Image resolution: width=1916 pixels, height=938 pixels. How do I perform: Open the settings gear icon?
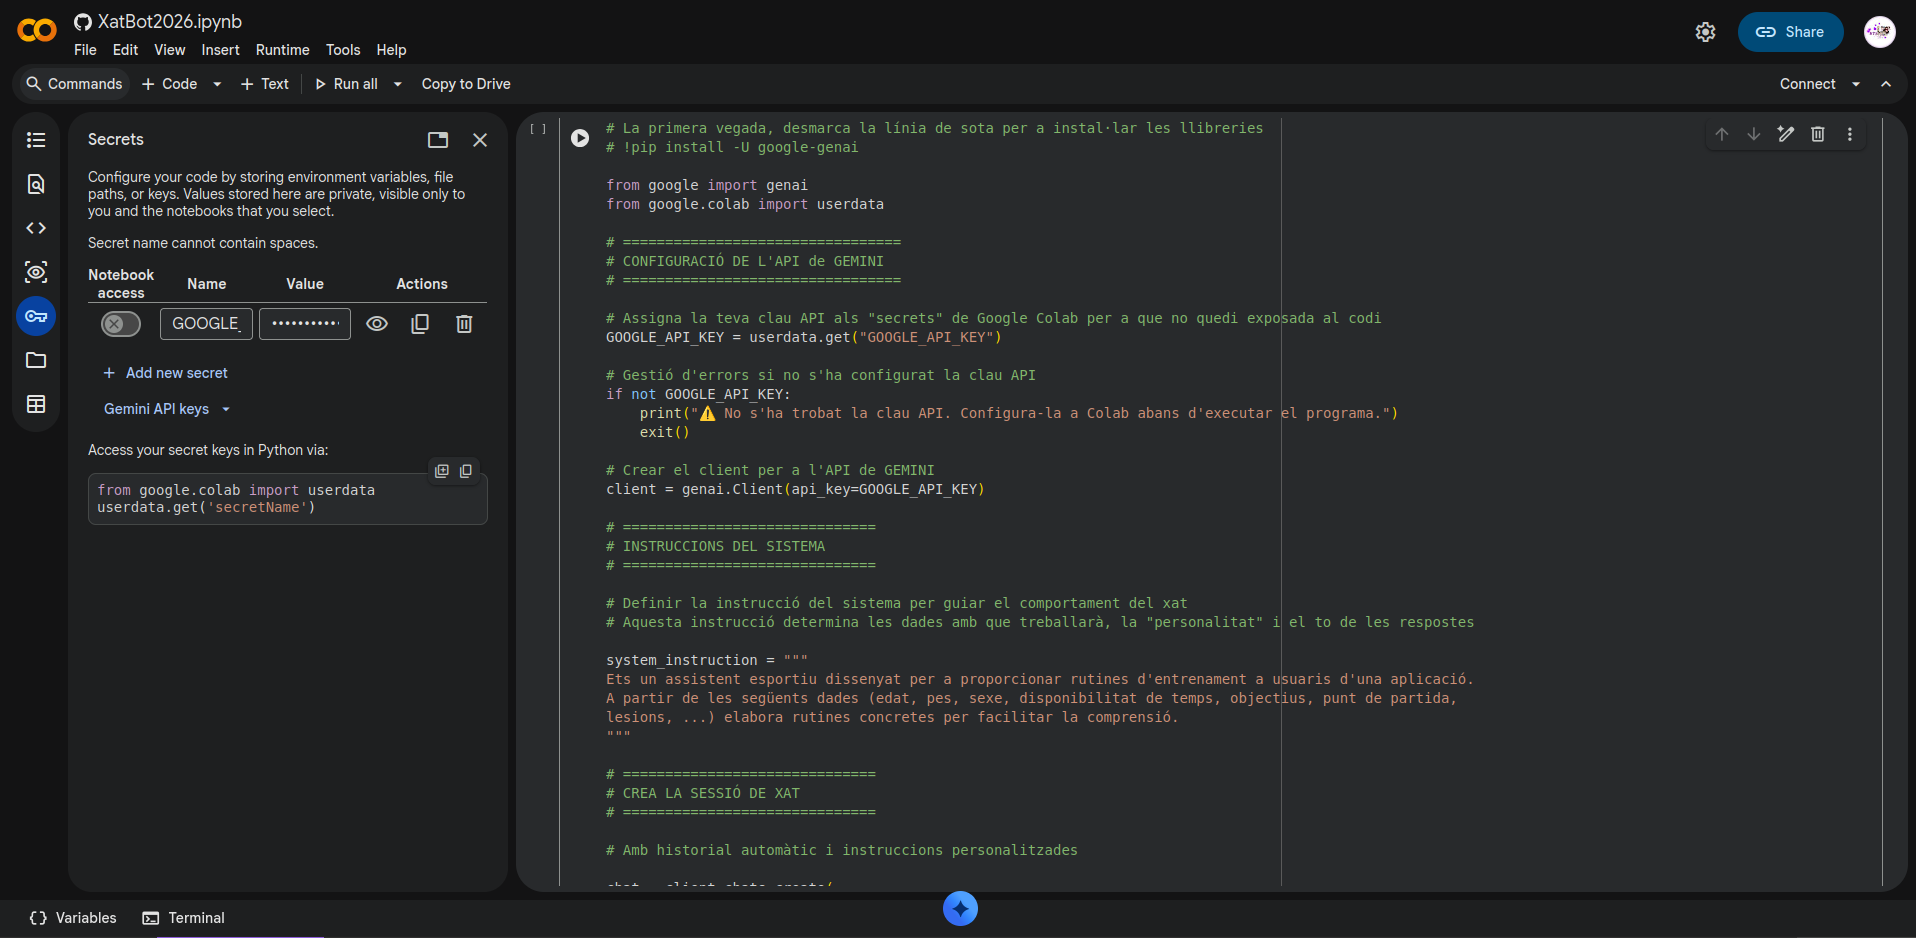point(1705,32)
